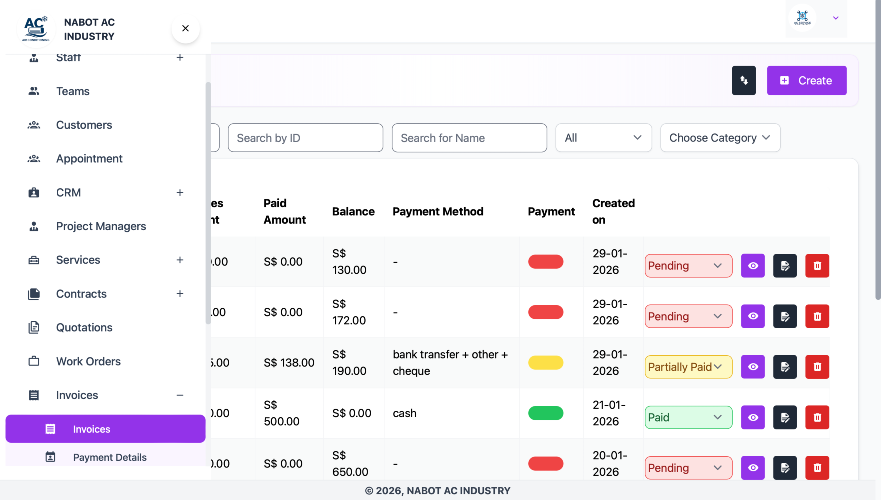Click the green payment indicator

pos(546,413)
